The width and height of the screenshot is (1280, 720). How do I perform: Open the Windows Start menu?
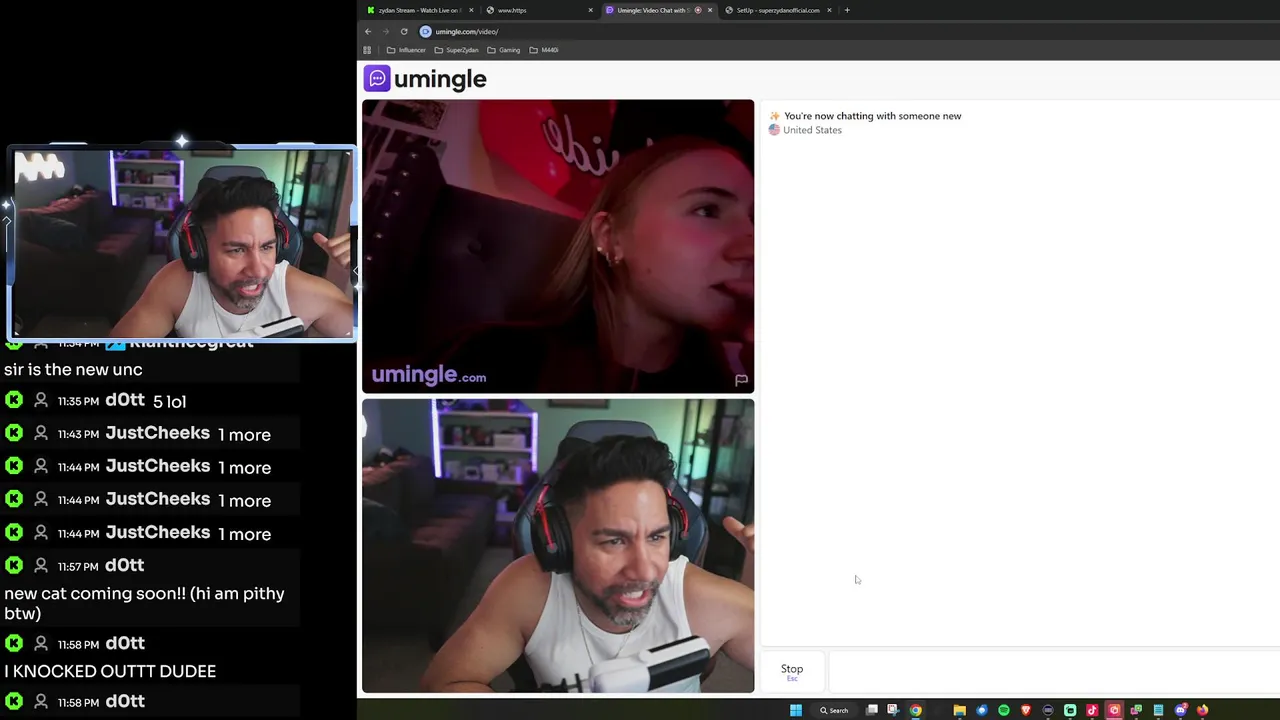[x=796, y=710]
